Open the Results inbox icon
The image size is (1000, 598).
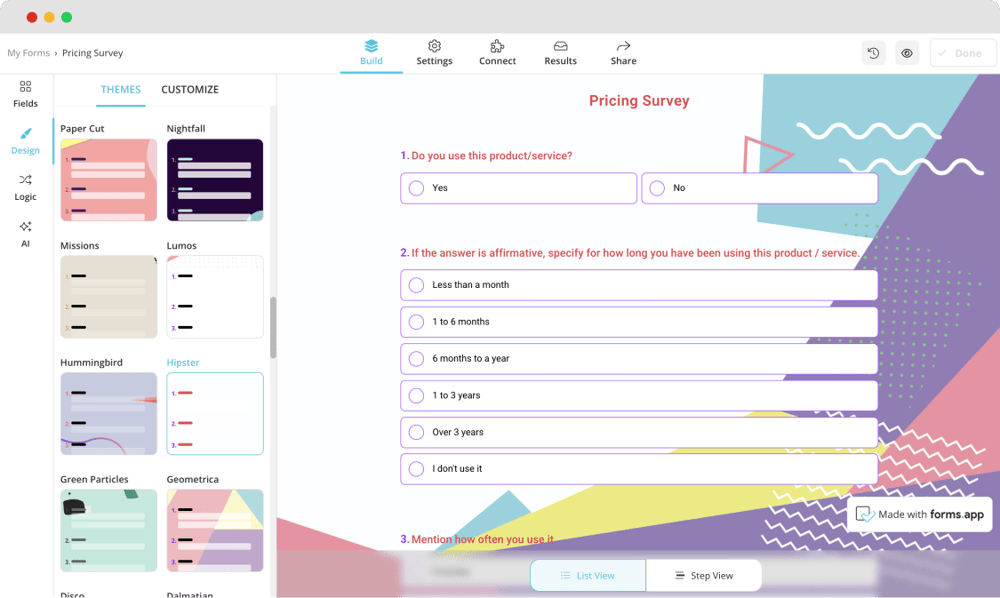click(560, 46)
